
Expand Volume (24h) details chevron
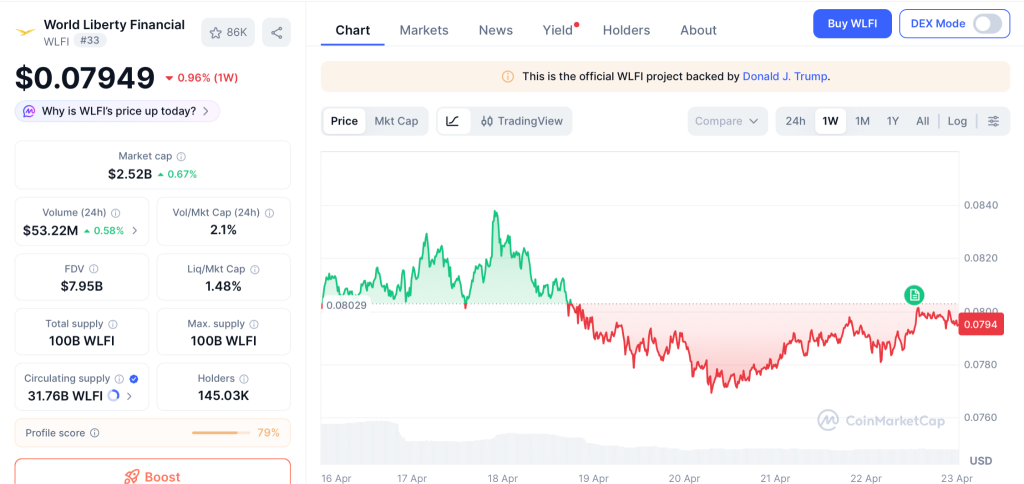point(135,231)
